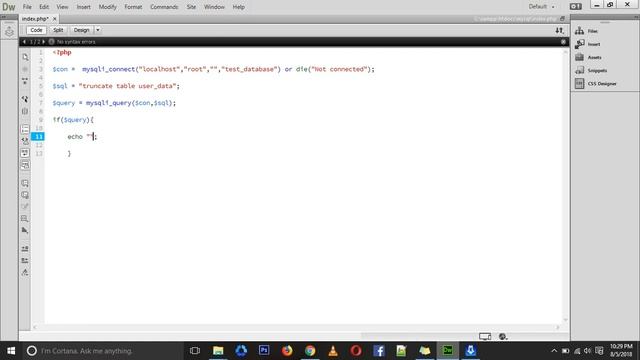Open the Format menu
The height and width of the screenshot is (360, 640).
[133, 7]
